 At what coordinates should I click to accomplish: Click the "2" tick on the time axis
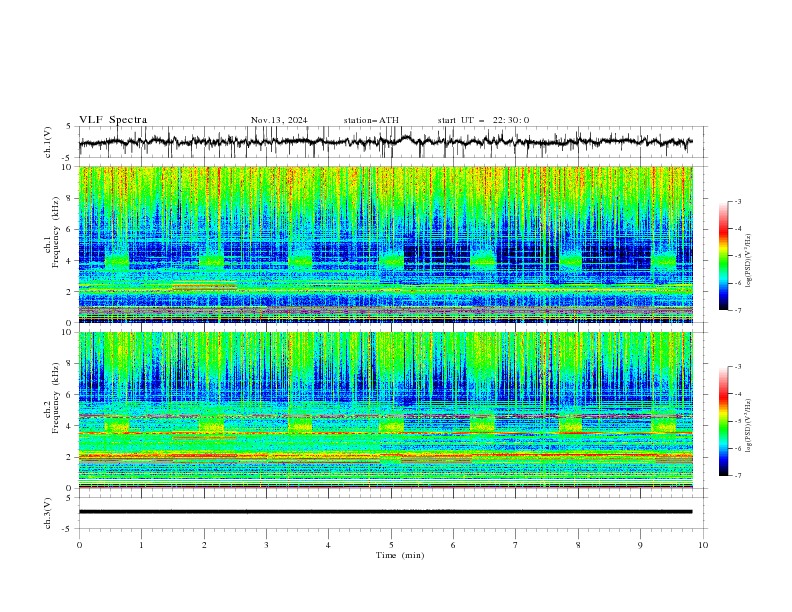point(204,545)
